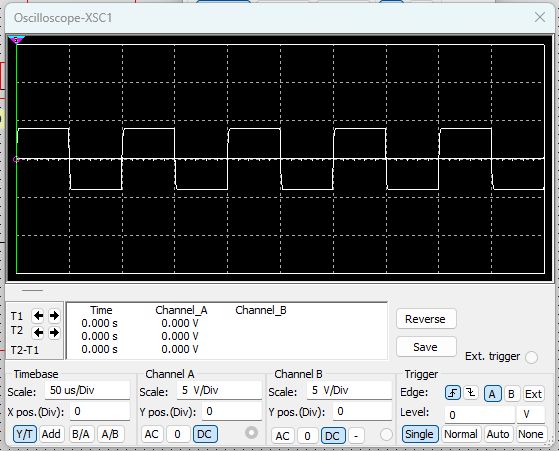Viewport: 559px width, 451px height.
Task: Select rising edge trigger icon
Action: pyautogui.click(x=453, y=393)
